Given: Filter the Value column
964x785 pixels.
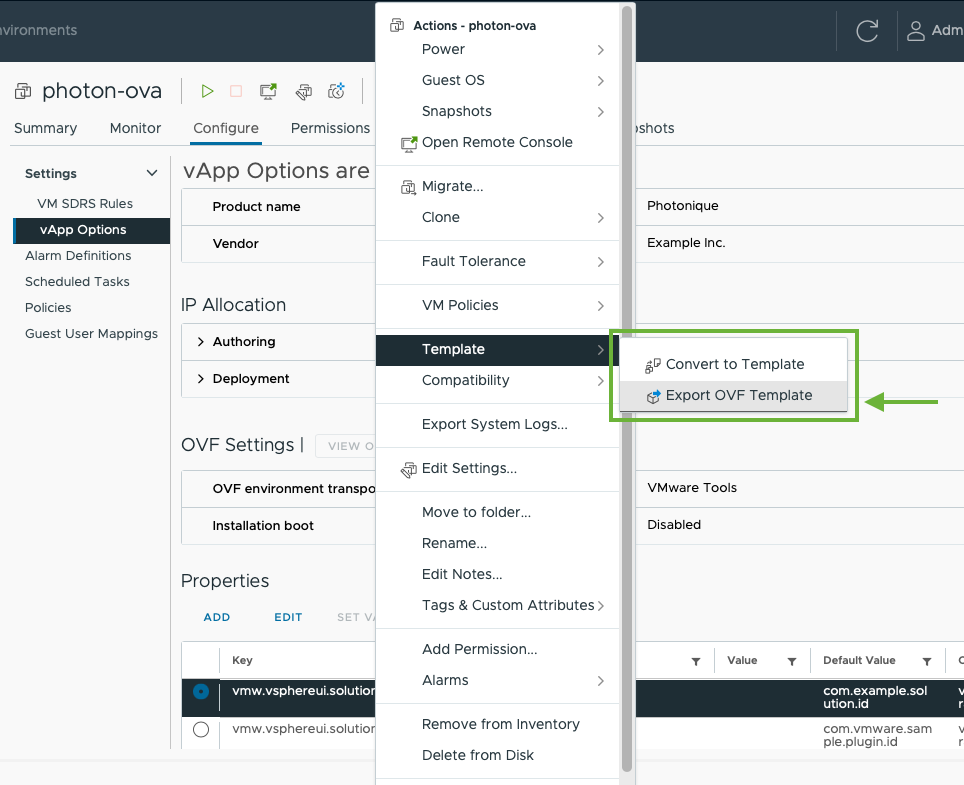Looking at the screenshot, I should tap(792, 661).
